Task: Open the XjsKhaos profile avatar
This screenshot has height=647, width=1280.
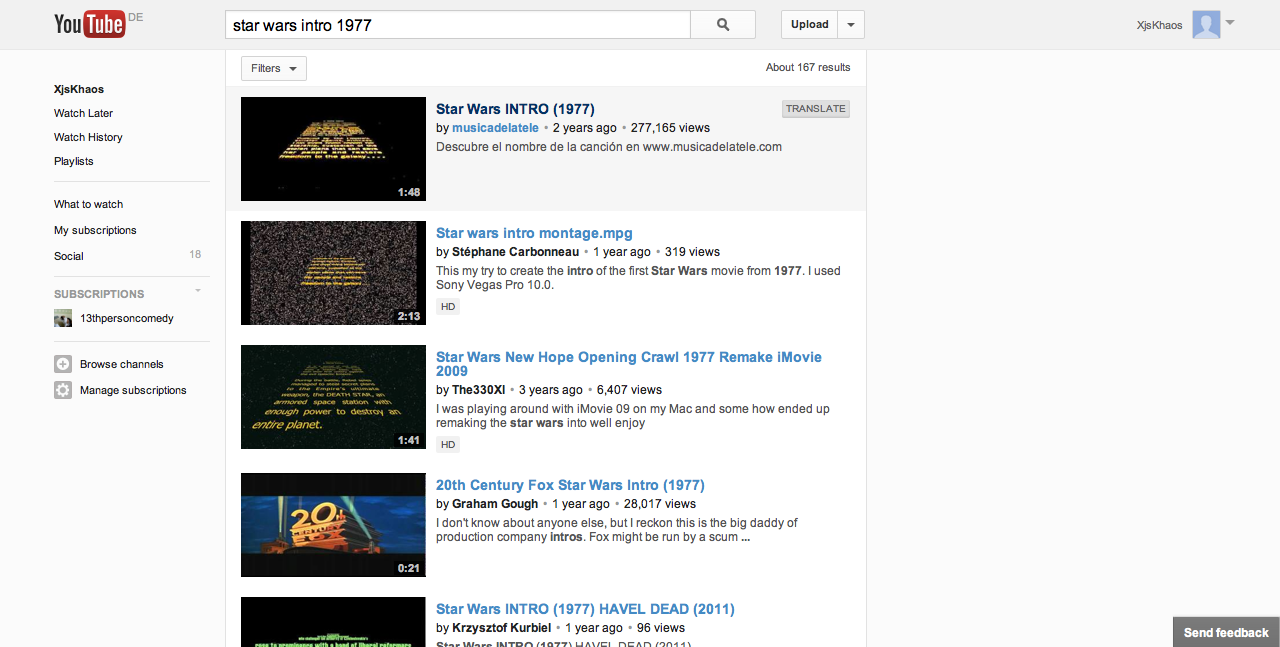Action: pyautogui.click(x=1206, y=25)
